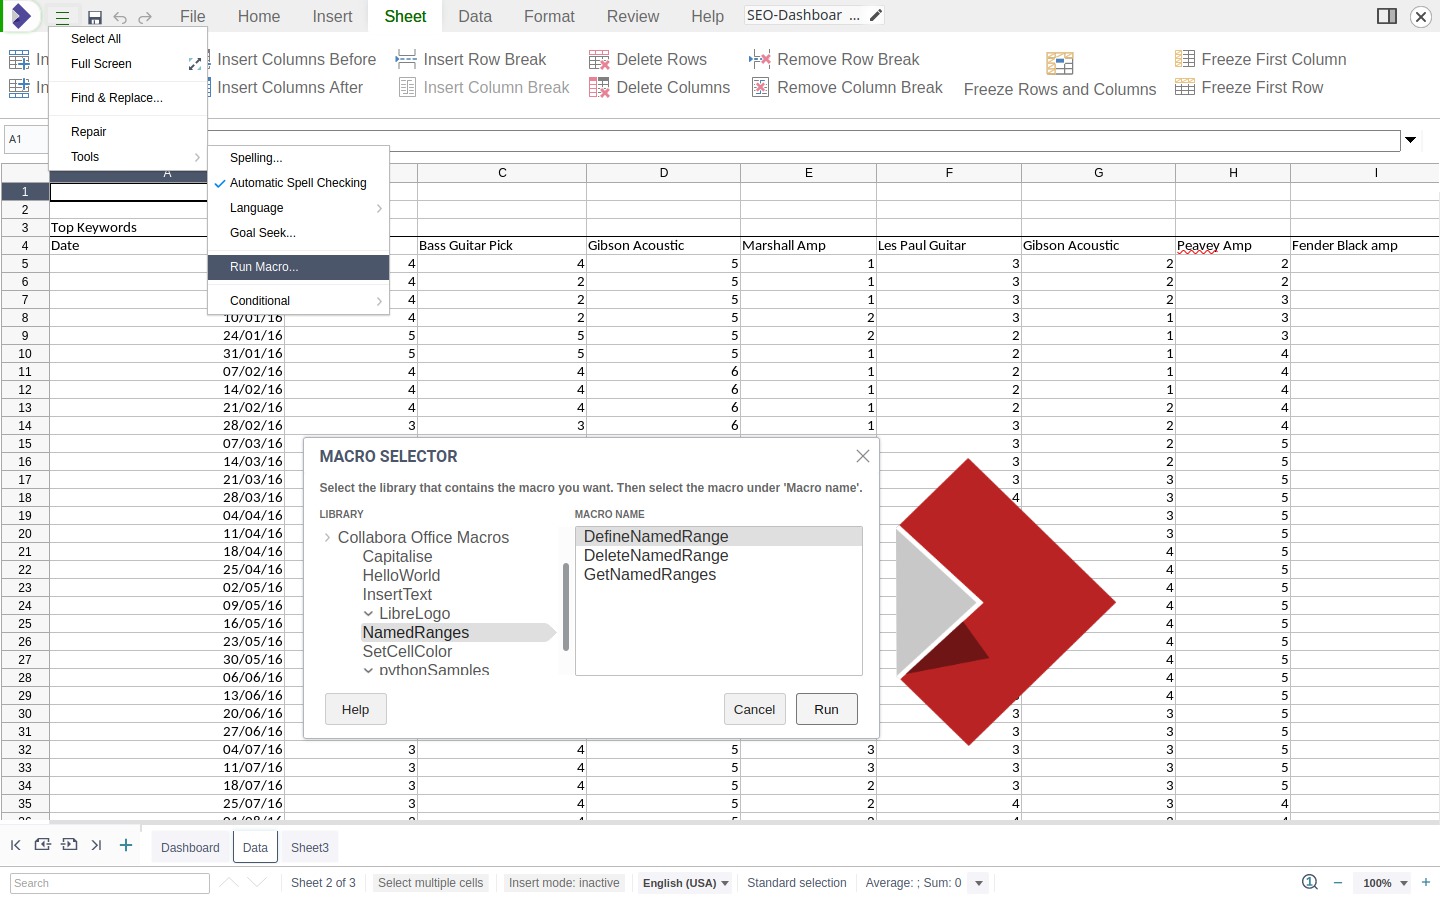
Task: Open the Dashboard sheet tab
Action: [190, 847]
